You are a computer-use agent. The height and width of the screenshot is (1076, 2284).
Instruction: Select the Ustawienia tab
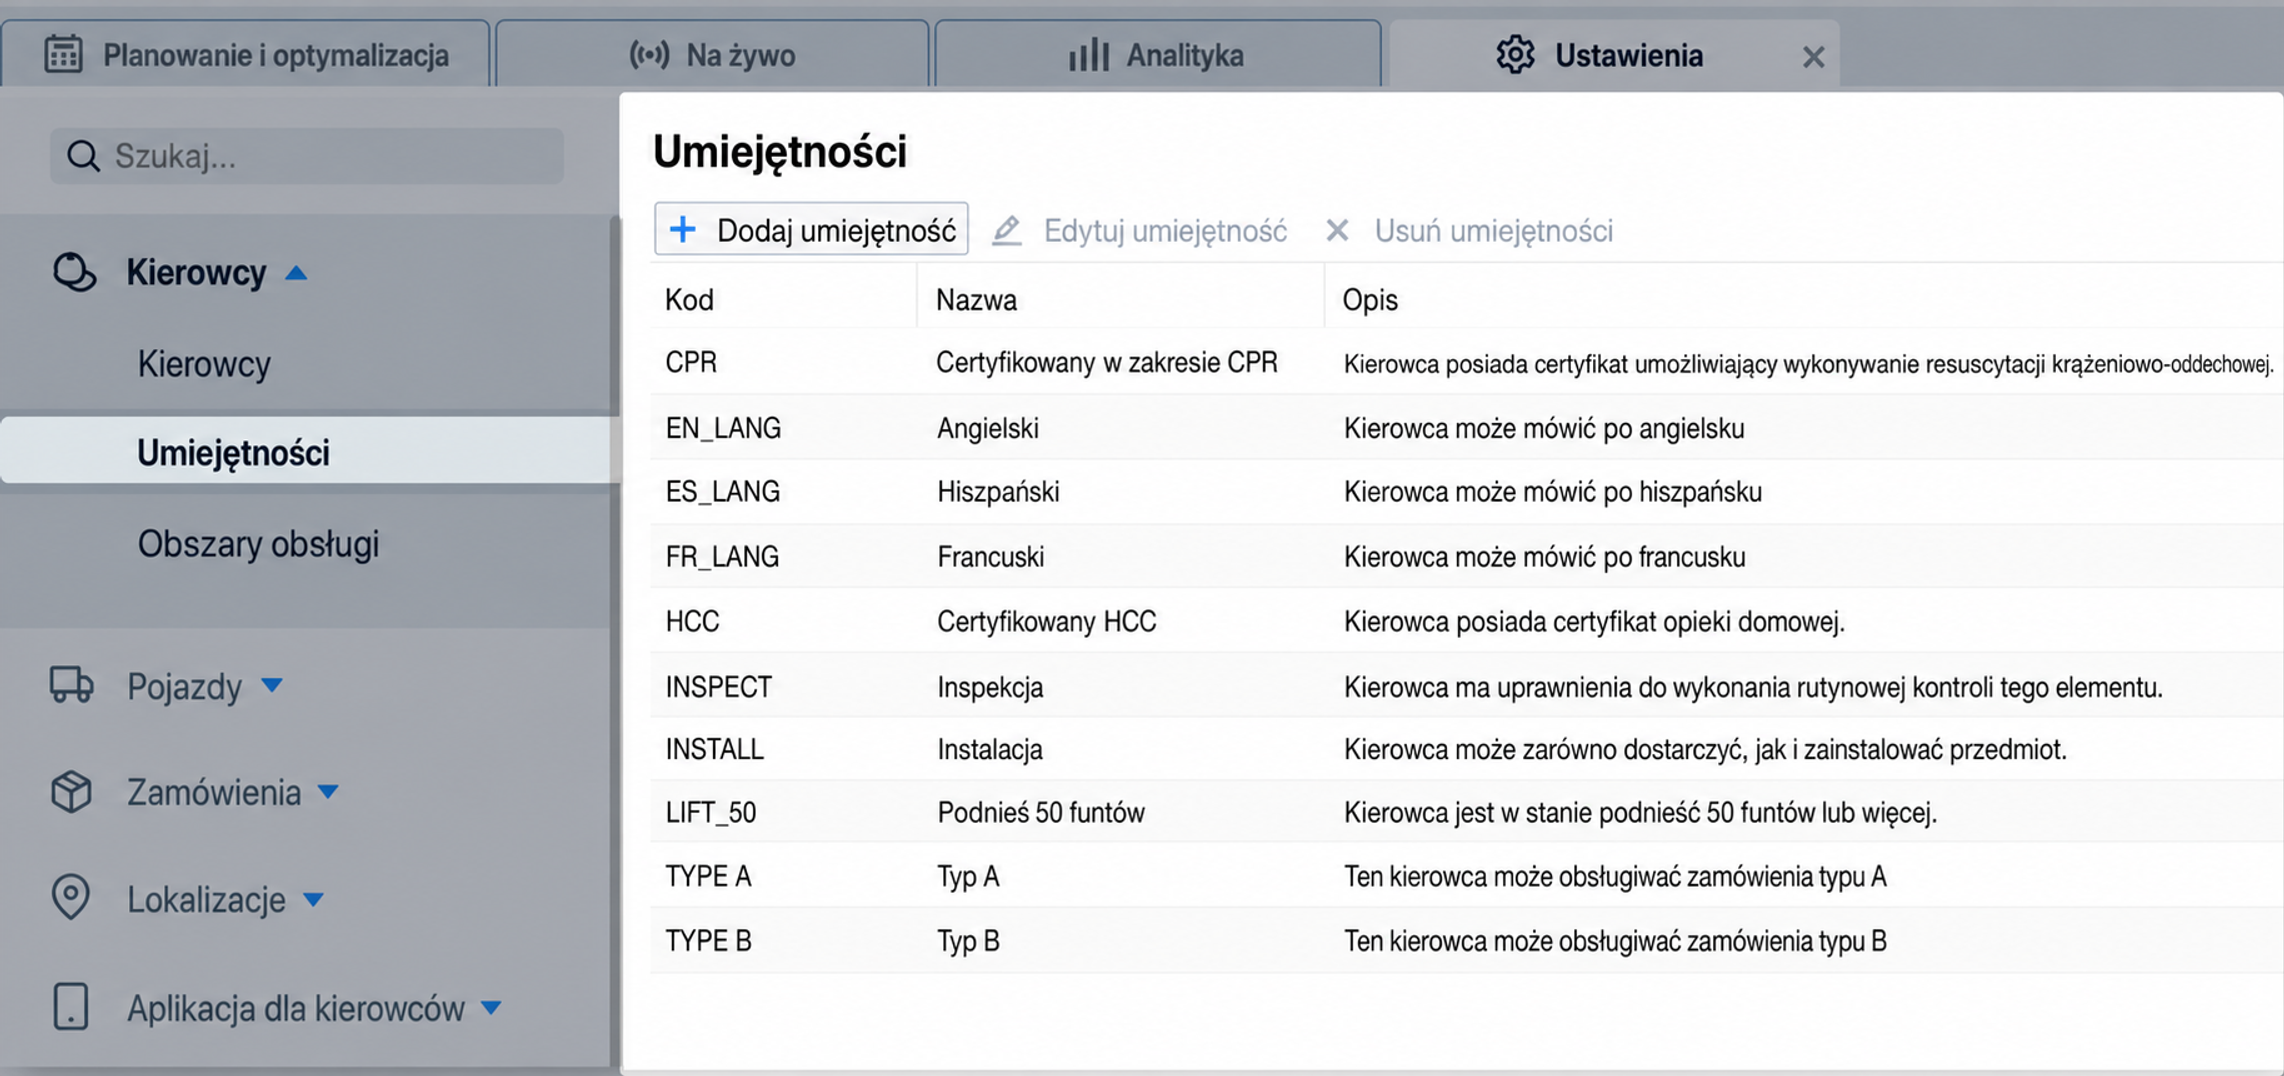tap(1614, 54)
